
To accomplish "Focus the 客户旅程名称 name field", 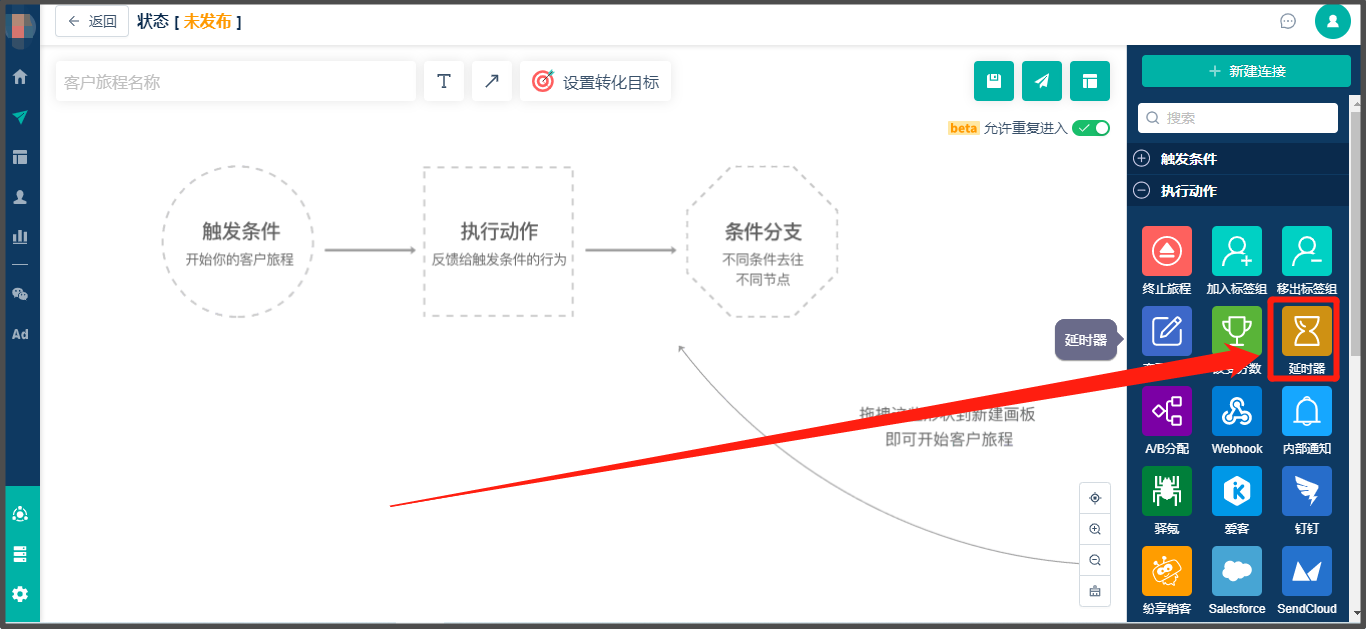I will click(235, 81).
